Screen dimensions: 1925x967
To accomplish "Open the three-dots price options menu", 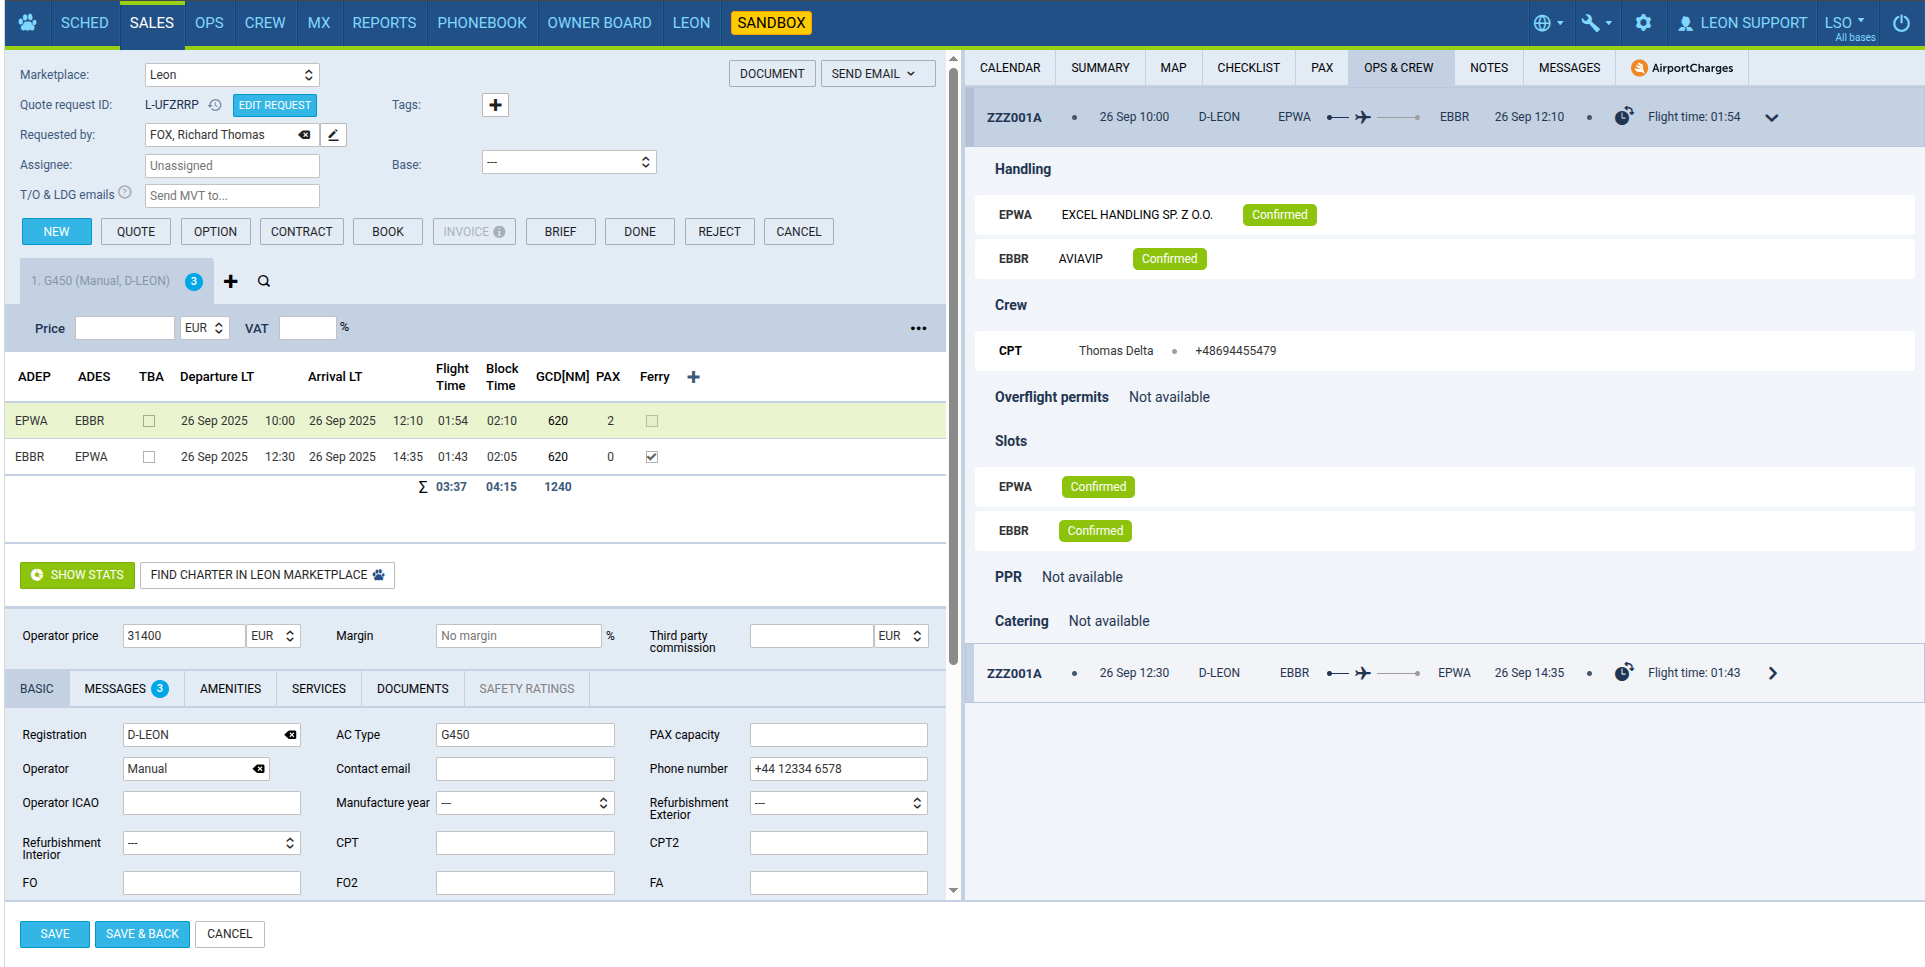I will click(918, 328).
